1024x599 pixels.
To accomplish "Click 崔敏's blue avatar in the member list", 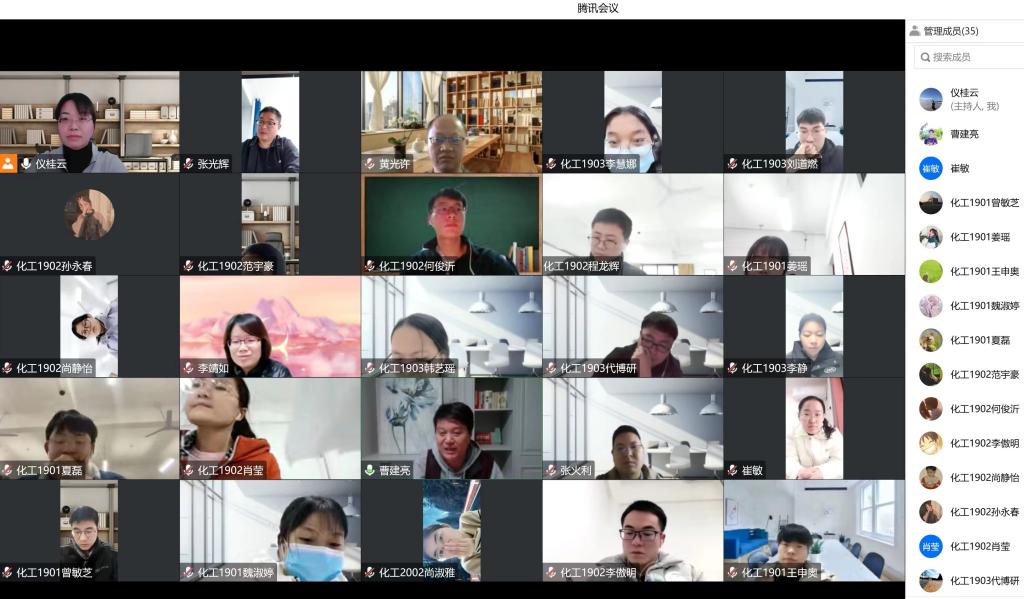I will [x=931, y=168].
